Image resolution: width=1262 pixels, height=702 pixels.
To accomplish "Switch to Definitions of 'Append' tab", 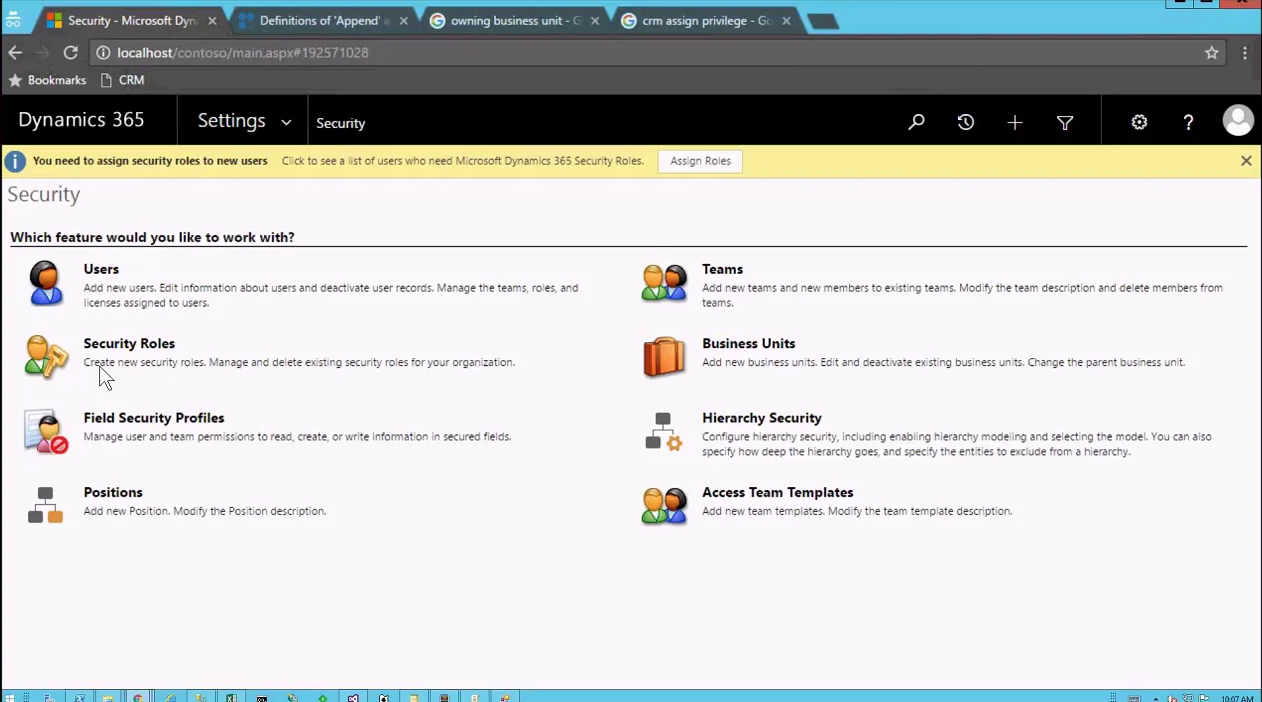I will click(x=324, y=21).
